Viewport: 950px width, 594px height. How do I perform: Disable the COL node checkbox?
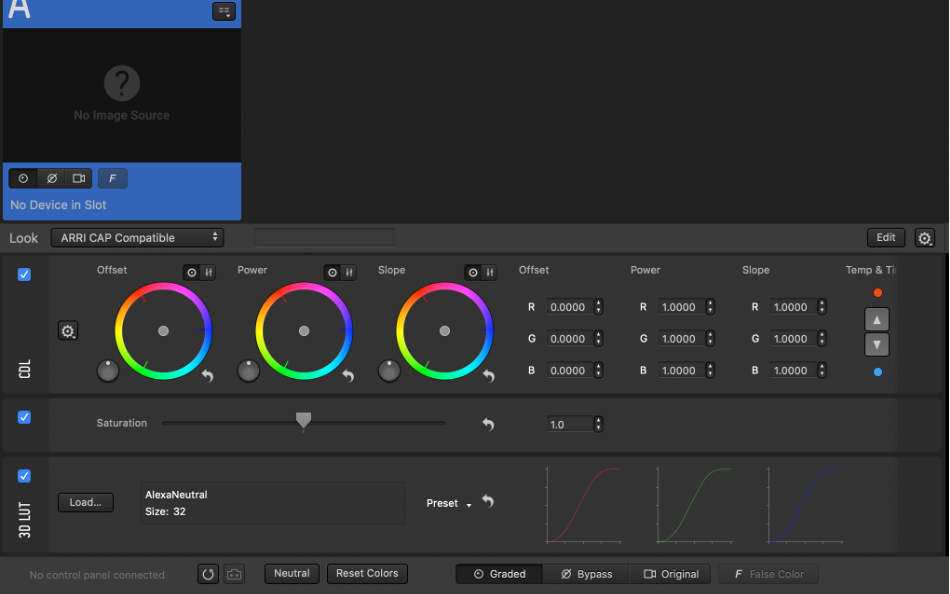24,275
